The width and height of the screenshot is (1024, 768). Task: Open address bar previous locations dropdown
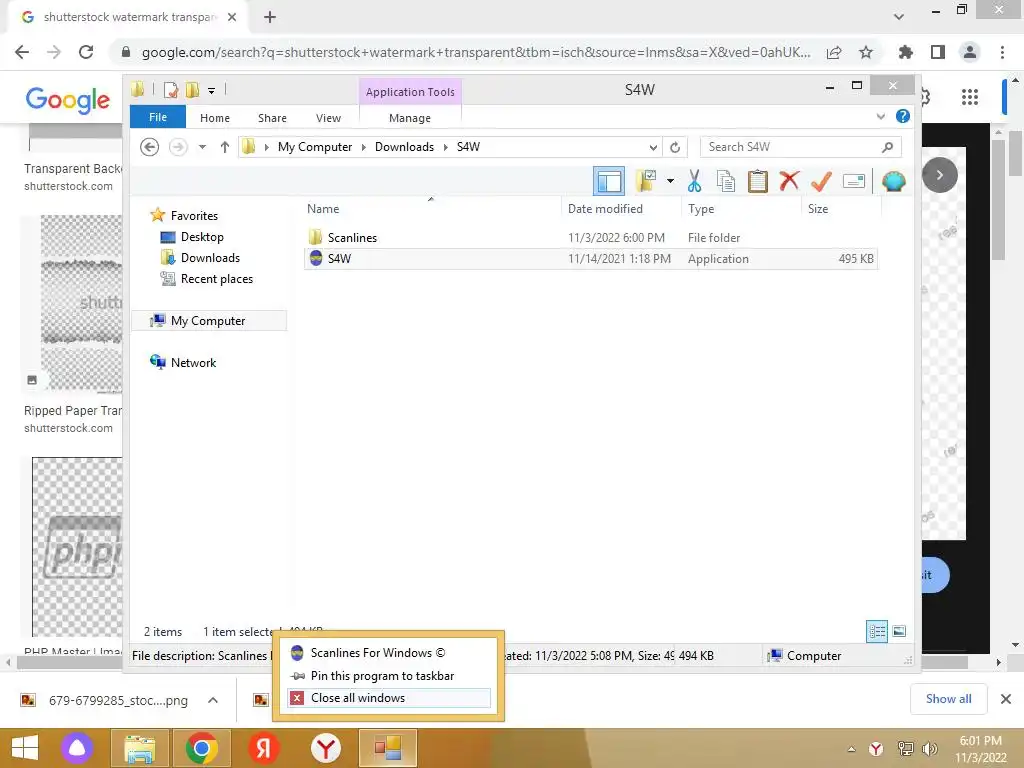(653, 148)
